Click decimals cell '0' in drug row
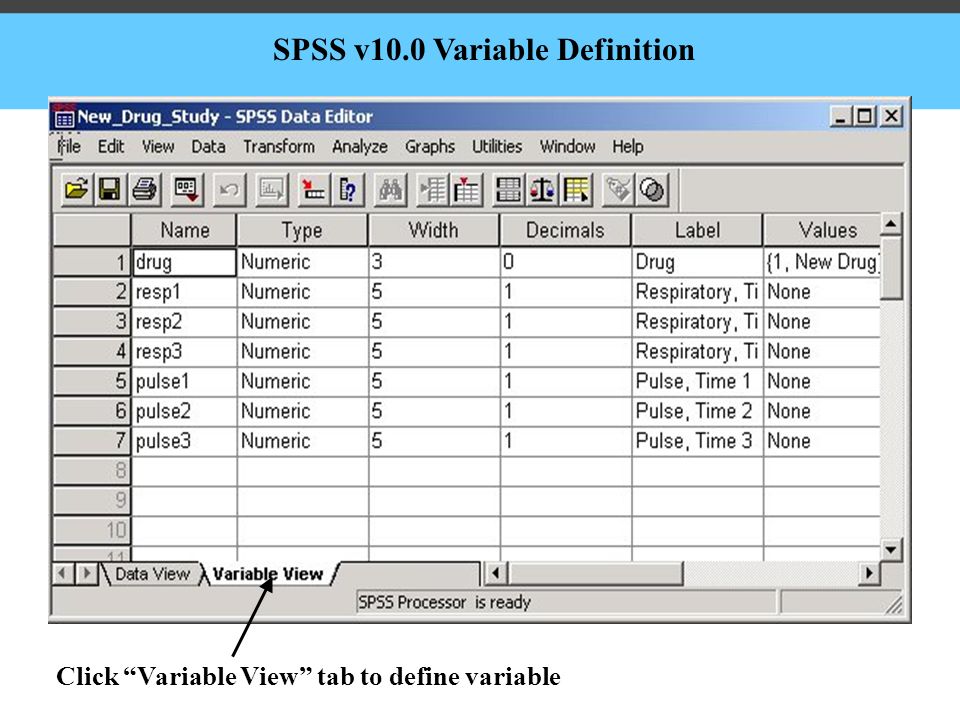This screenshot has height=720, width=960. pos(566,262)
